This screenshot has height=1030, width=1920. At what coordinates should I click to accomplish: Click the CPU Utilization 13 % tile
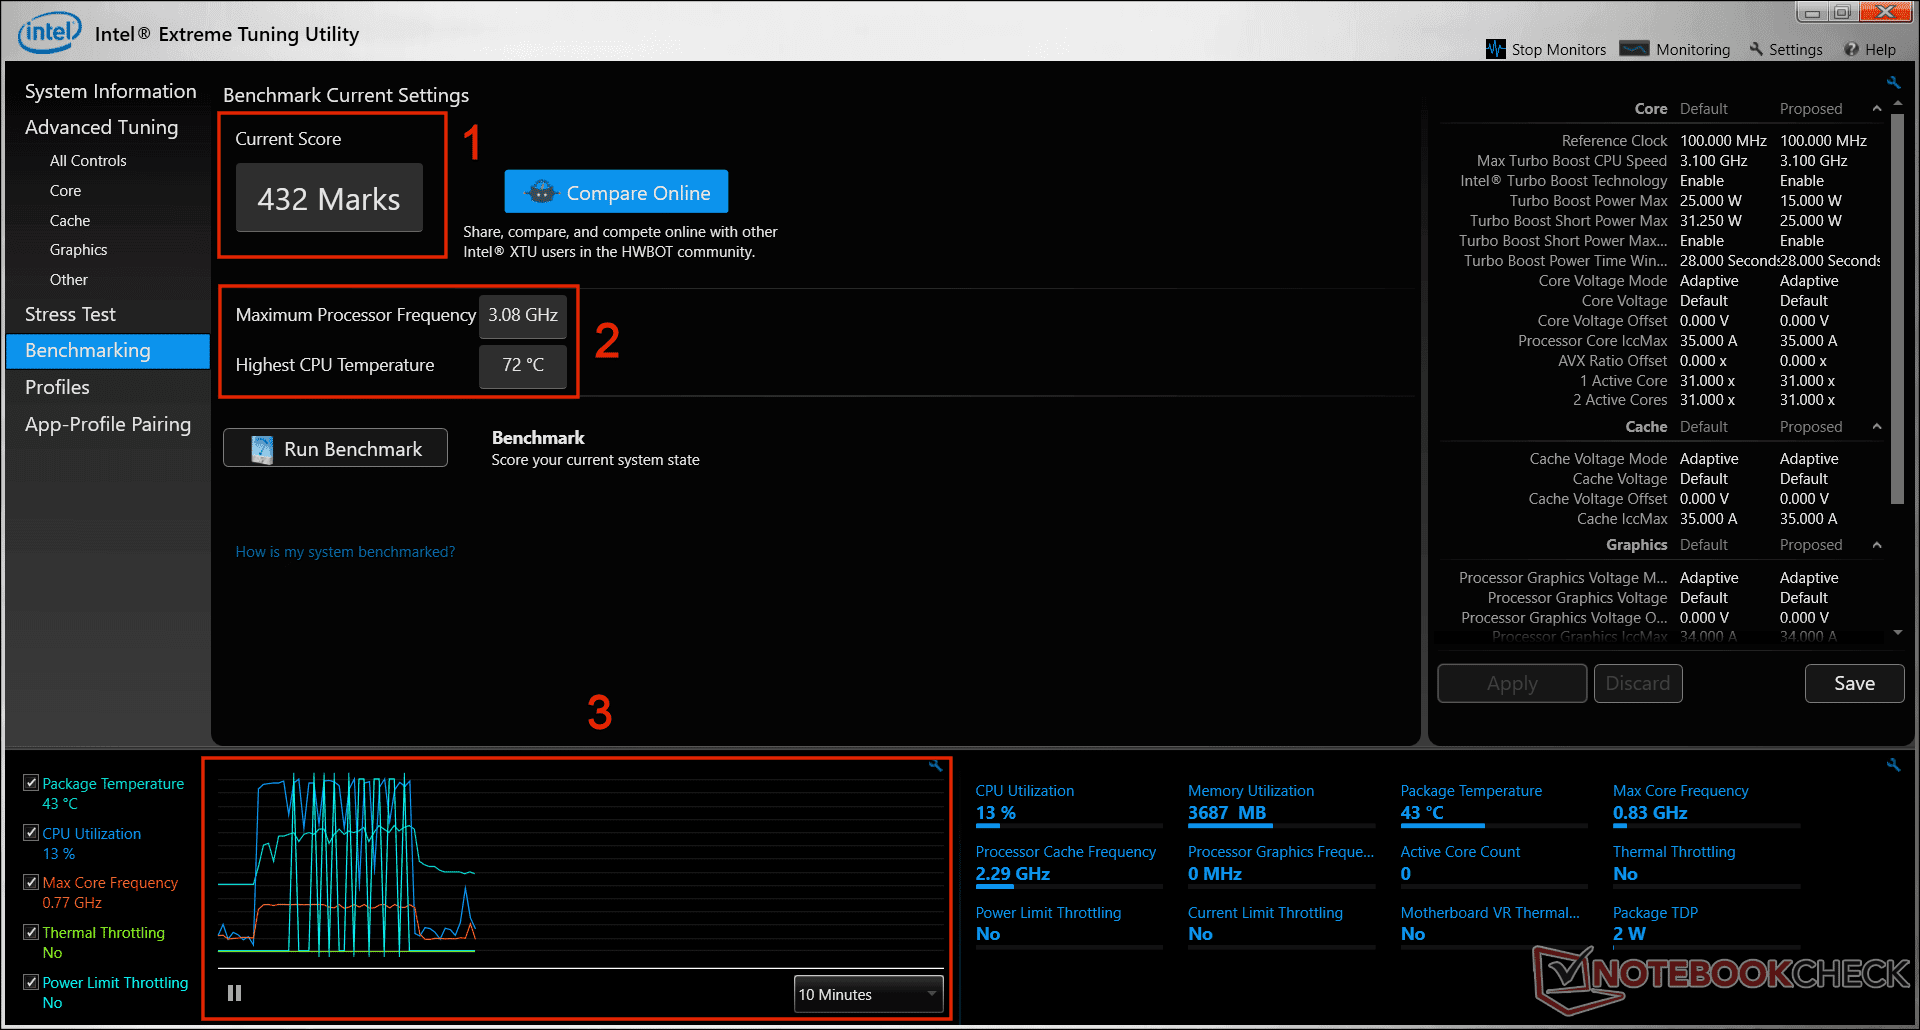(x=1068, y=804)
